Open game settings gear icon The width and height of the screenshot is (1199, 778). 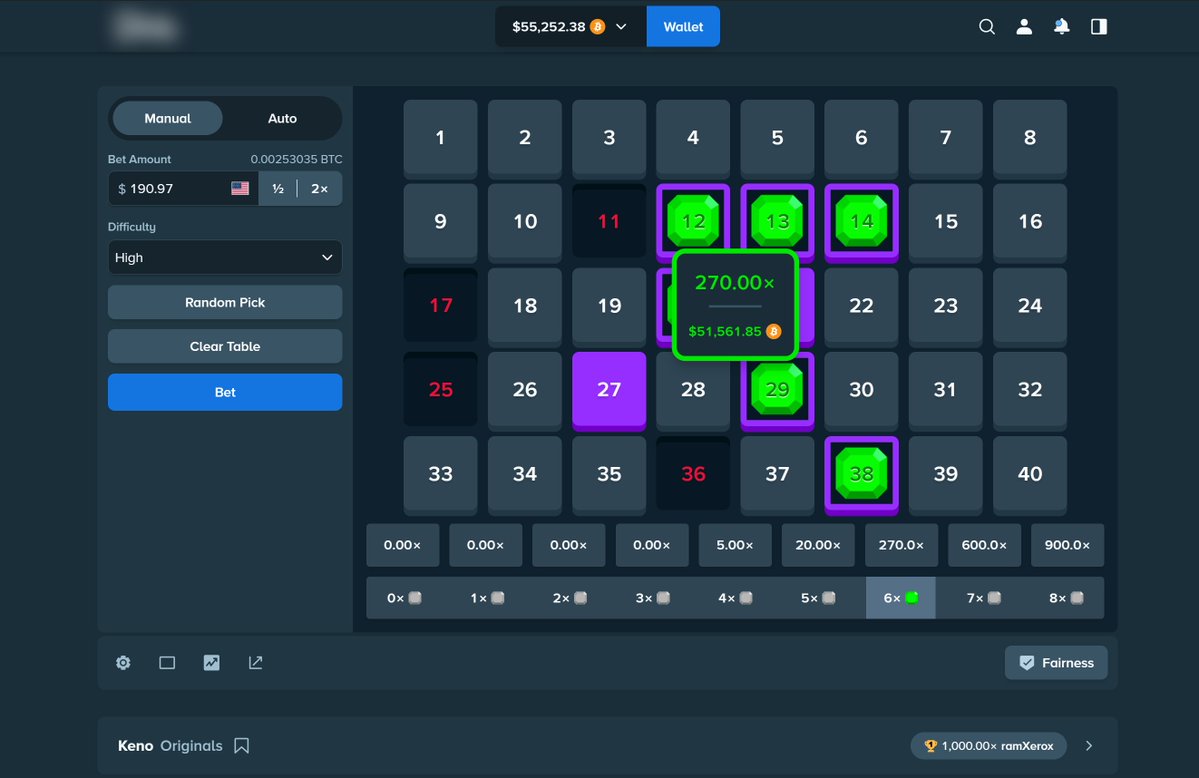point(123,662)
